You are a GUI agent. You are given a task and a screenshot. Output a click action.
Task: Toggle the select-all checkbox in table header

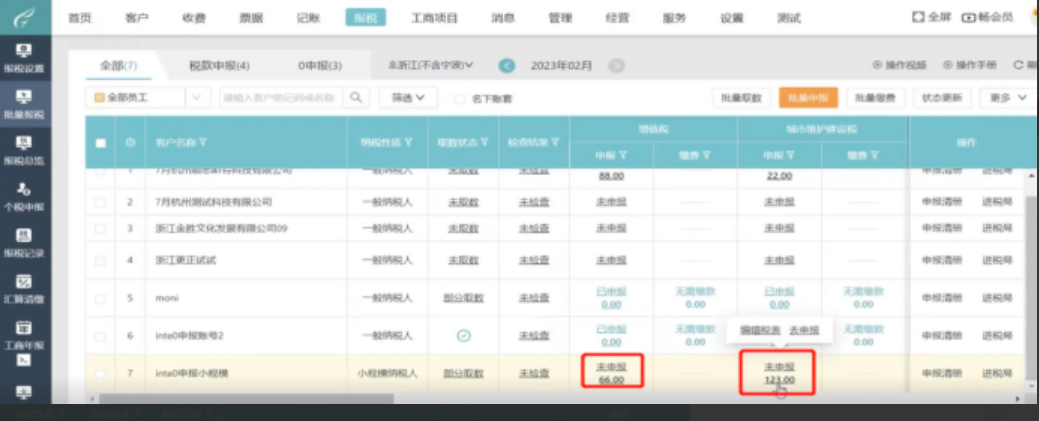100,143
